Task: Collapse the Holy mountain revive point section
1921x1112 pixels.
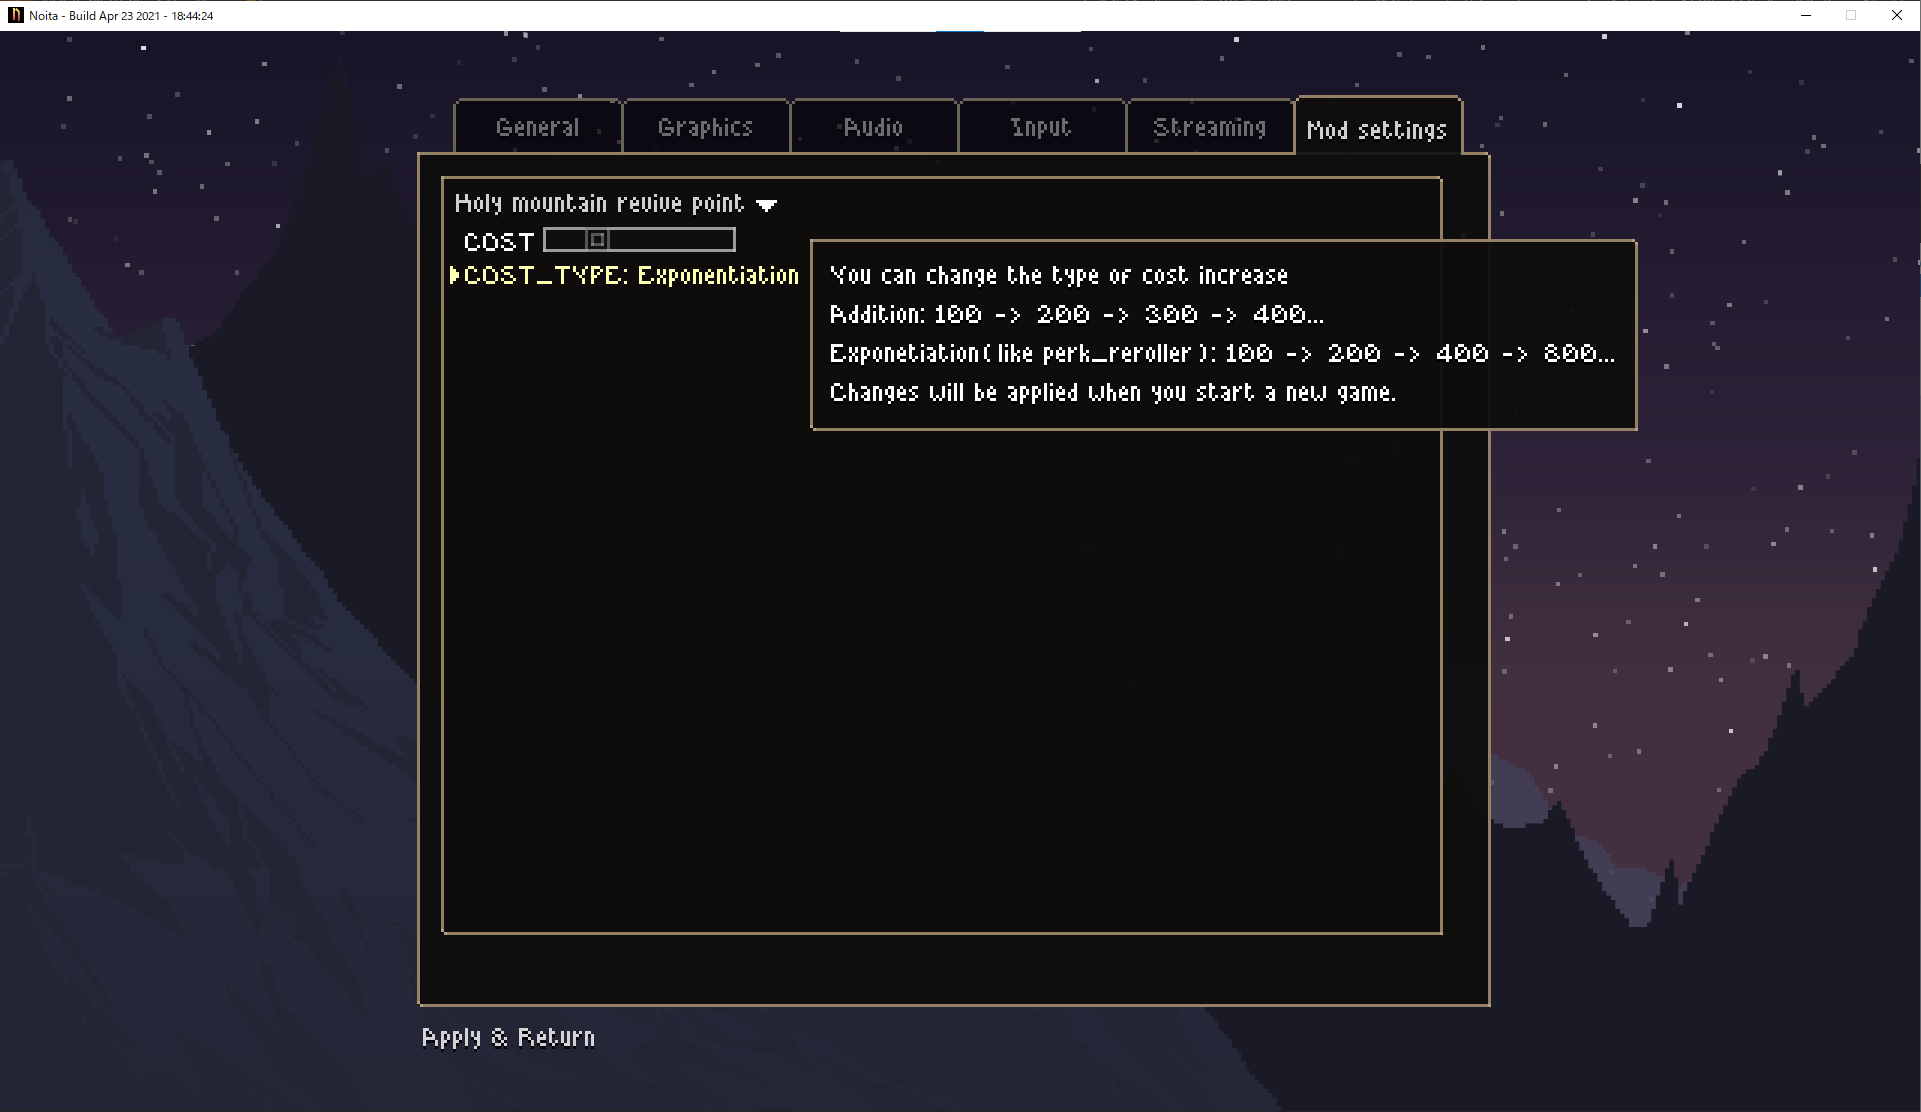Action: tap(615, 204)
